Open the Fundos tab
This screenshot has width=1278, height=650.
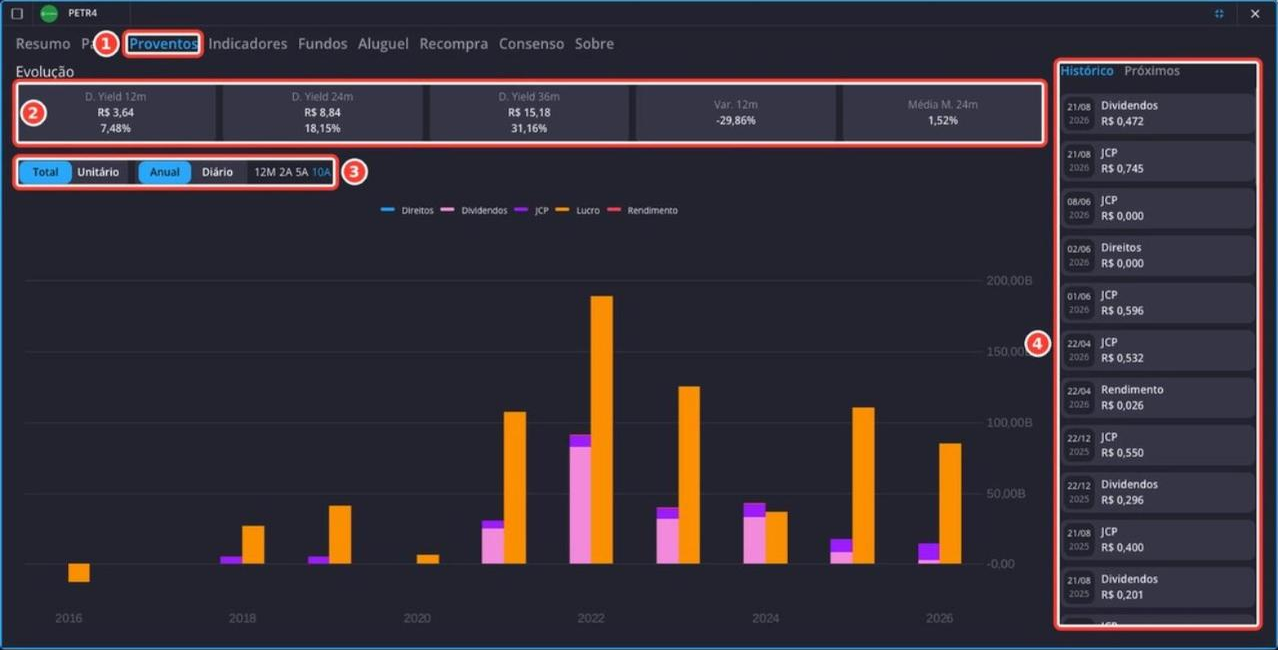pyautogui.click(x=323, y=44)
